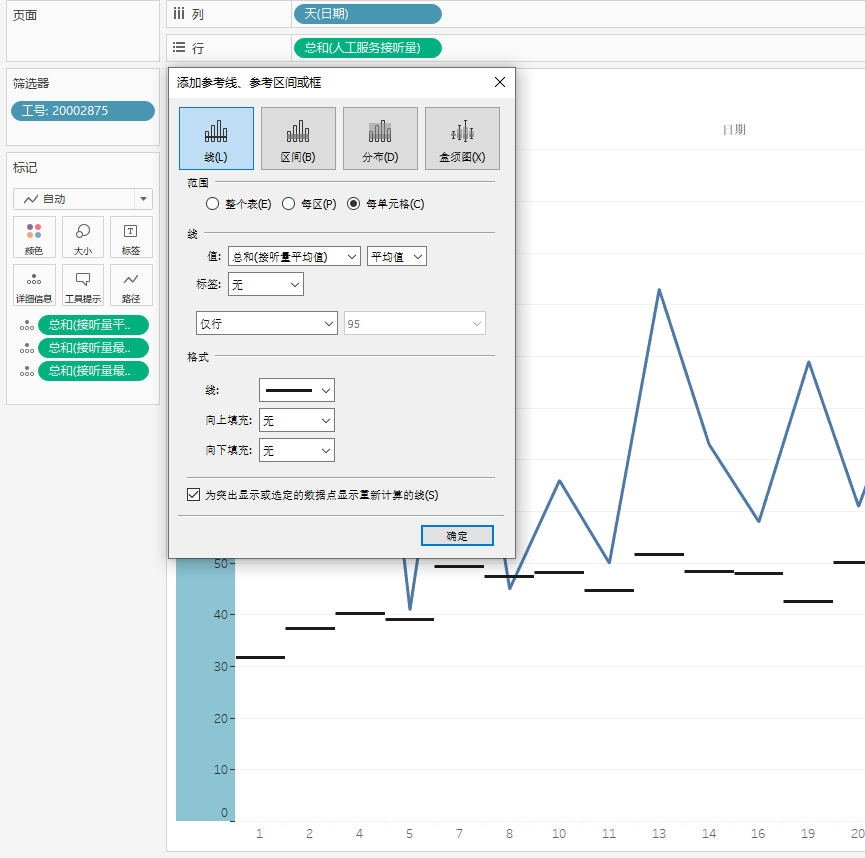Click x-axis label 19 in chart
The image size is (865, 858).
(x=808, y=834)
